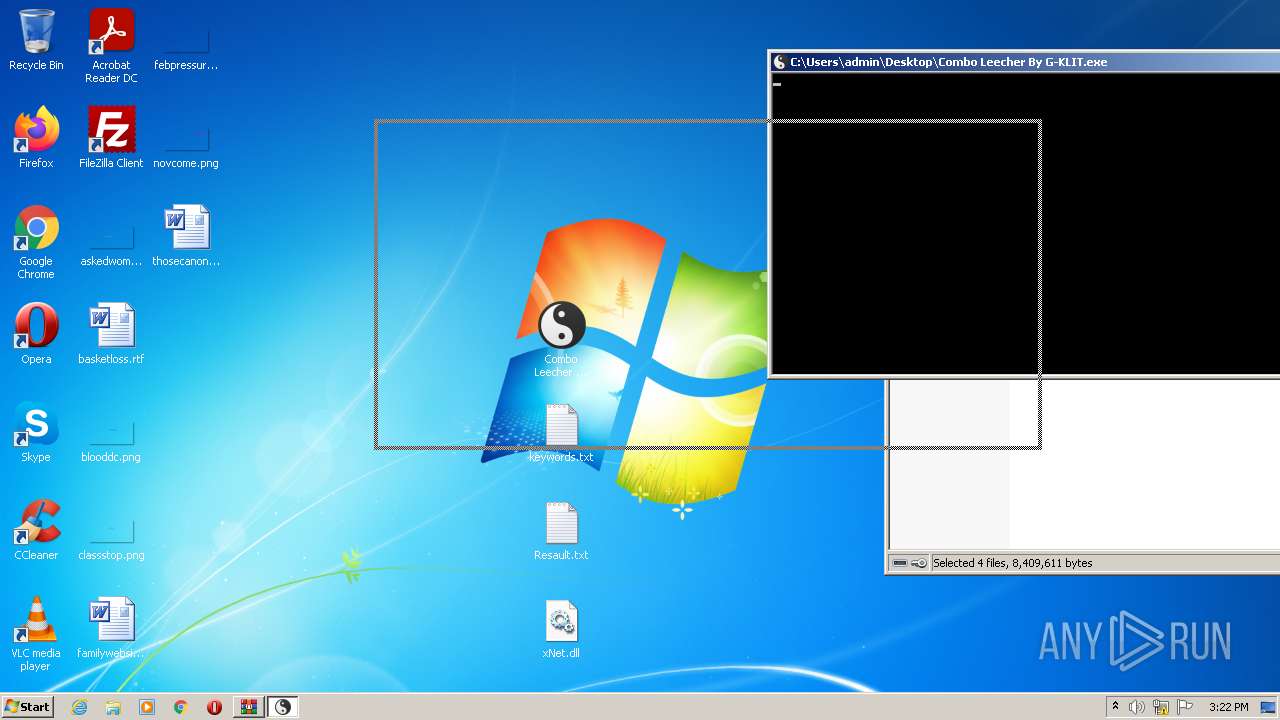The image size is (1280, 720).
Task: Select the FileZilla Client shortcut
Action: coord(111,138)
